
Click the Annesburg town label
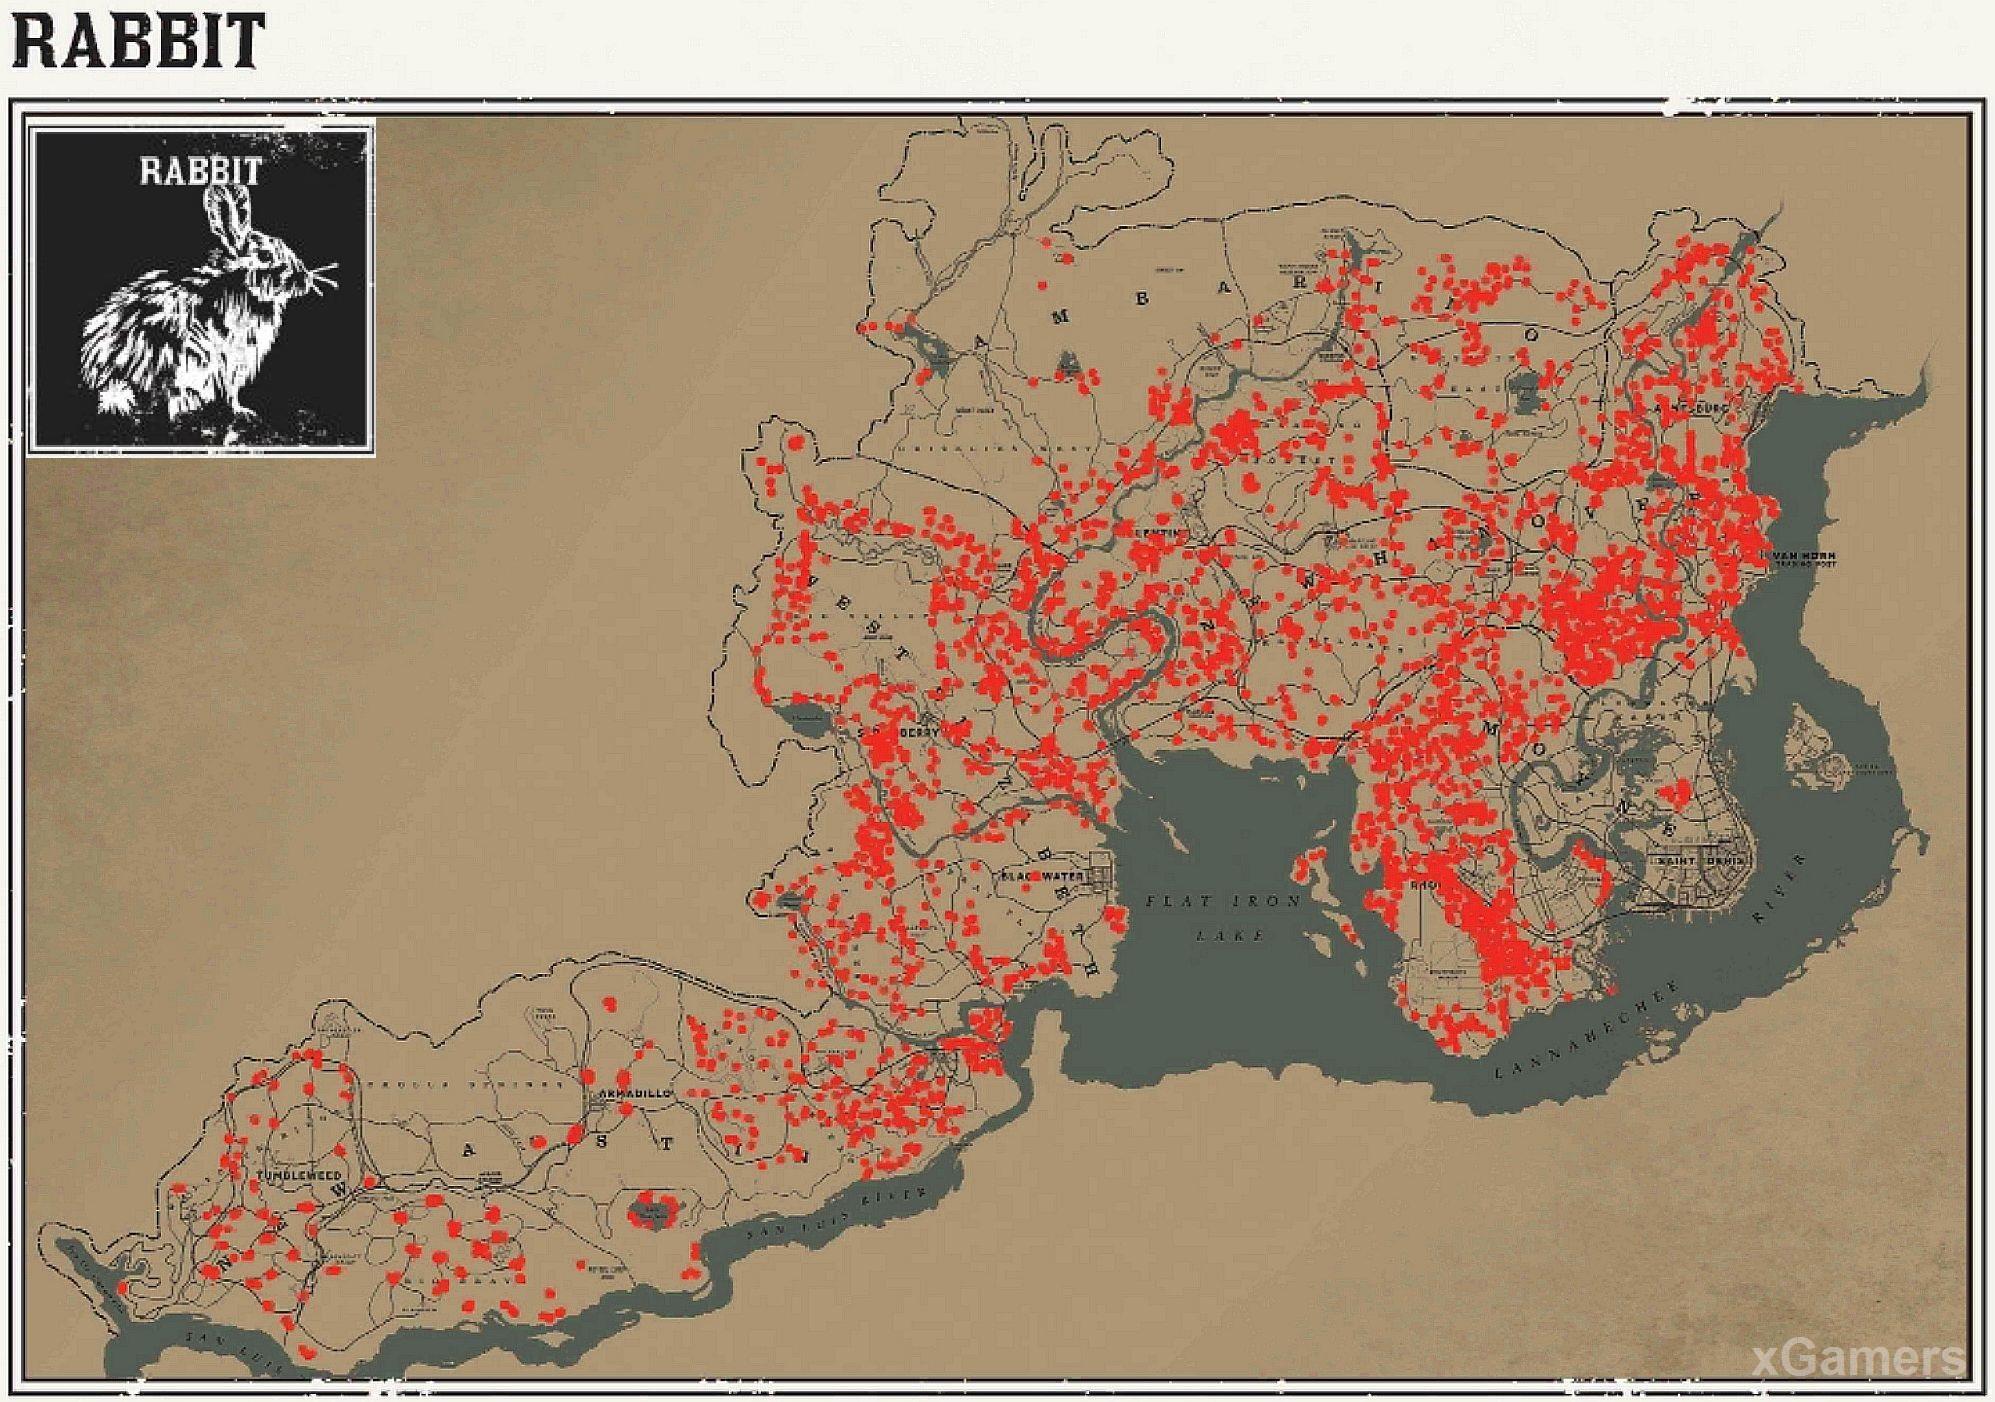click(x=1690, y=408)
